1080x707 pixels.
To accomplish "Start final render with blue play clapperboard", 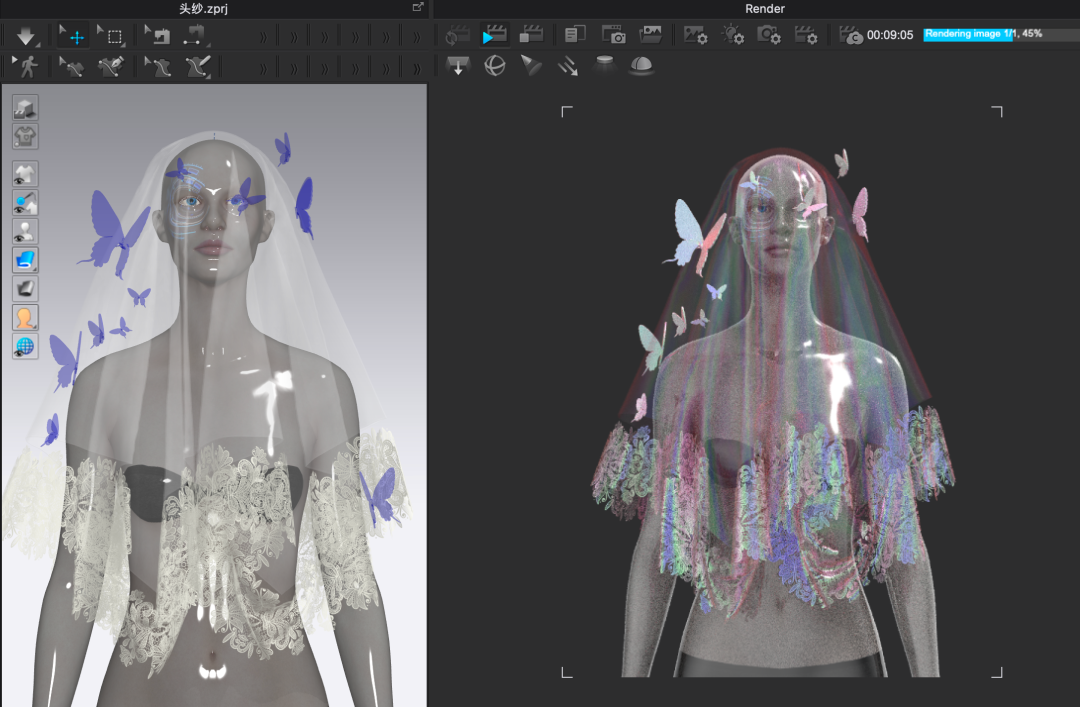I will 494,35.
